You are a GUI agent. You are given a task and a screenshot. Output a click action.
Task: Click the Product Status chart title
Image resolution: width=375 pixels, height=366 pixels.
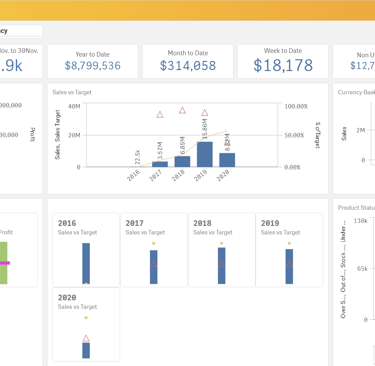(356, 208)
